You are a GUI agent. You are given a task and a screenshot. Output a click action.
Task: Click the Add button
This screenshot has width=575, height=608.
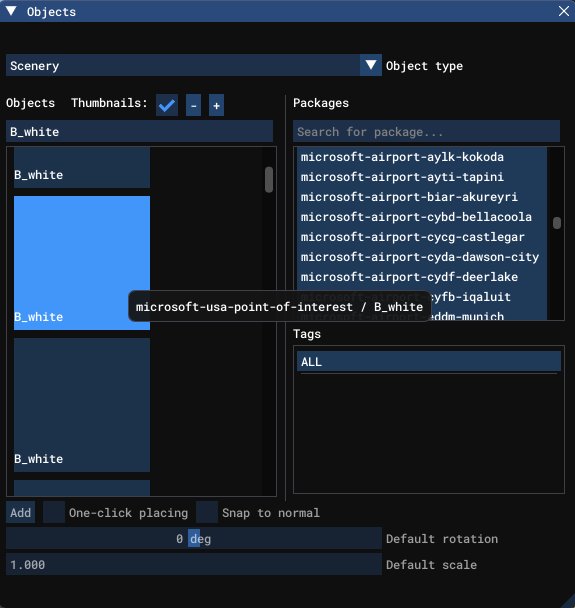tap(21, 513)
